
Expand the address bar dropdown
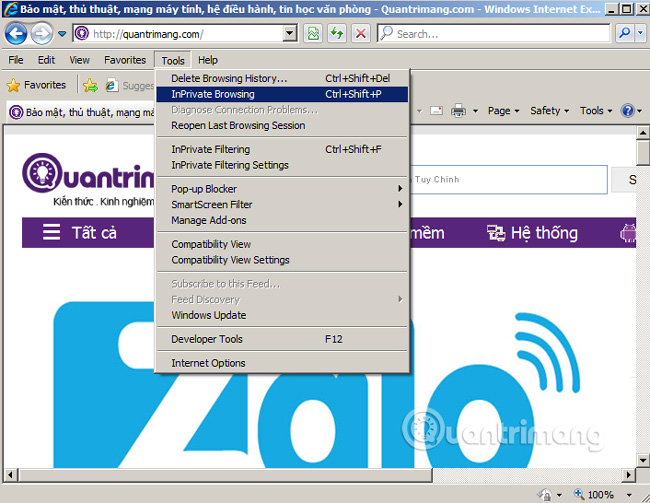(x=290, y=33)
